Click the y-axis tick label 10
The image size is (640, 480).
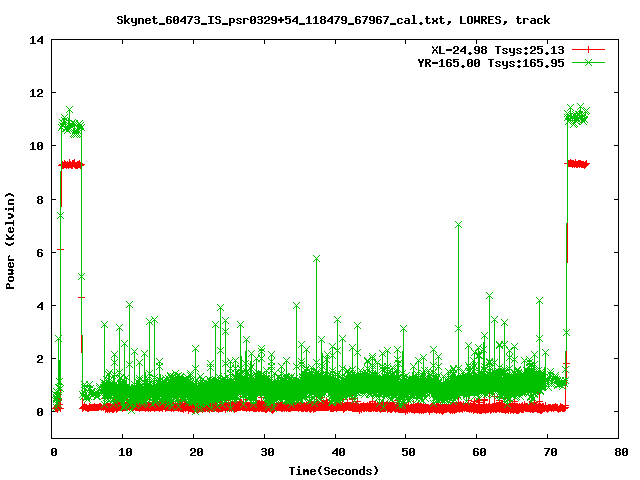36,146
